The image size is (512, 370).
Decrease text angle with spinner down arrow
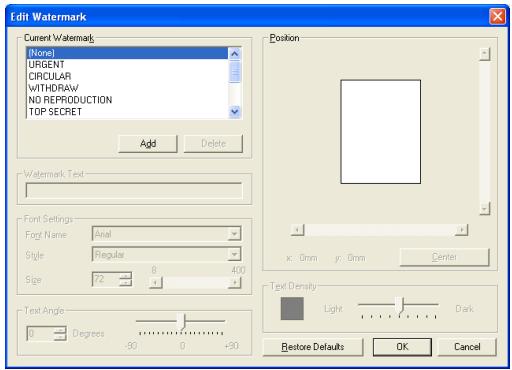[x=60, y=337]
